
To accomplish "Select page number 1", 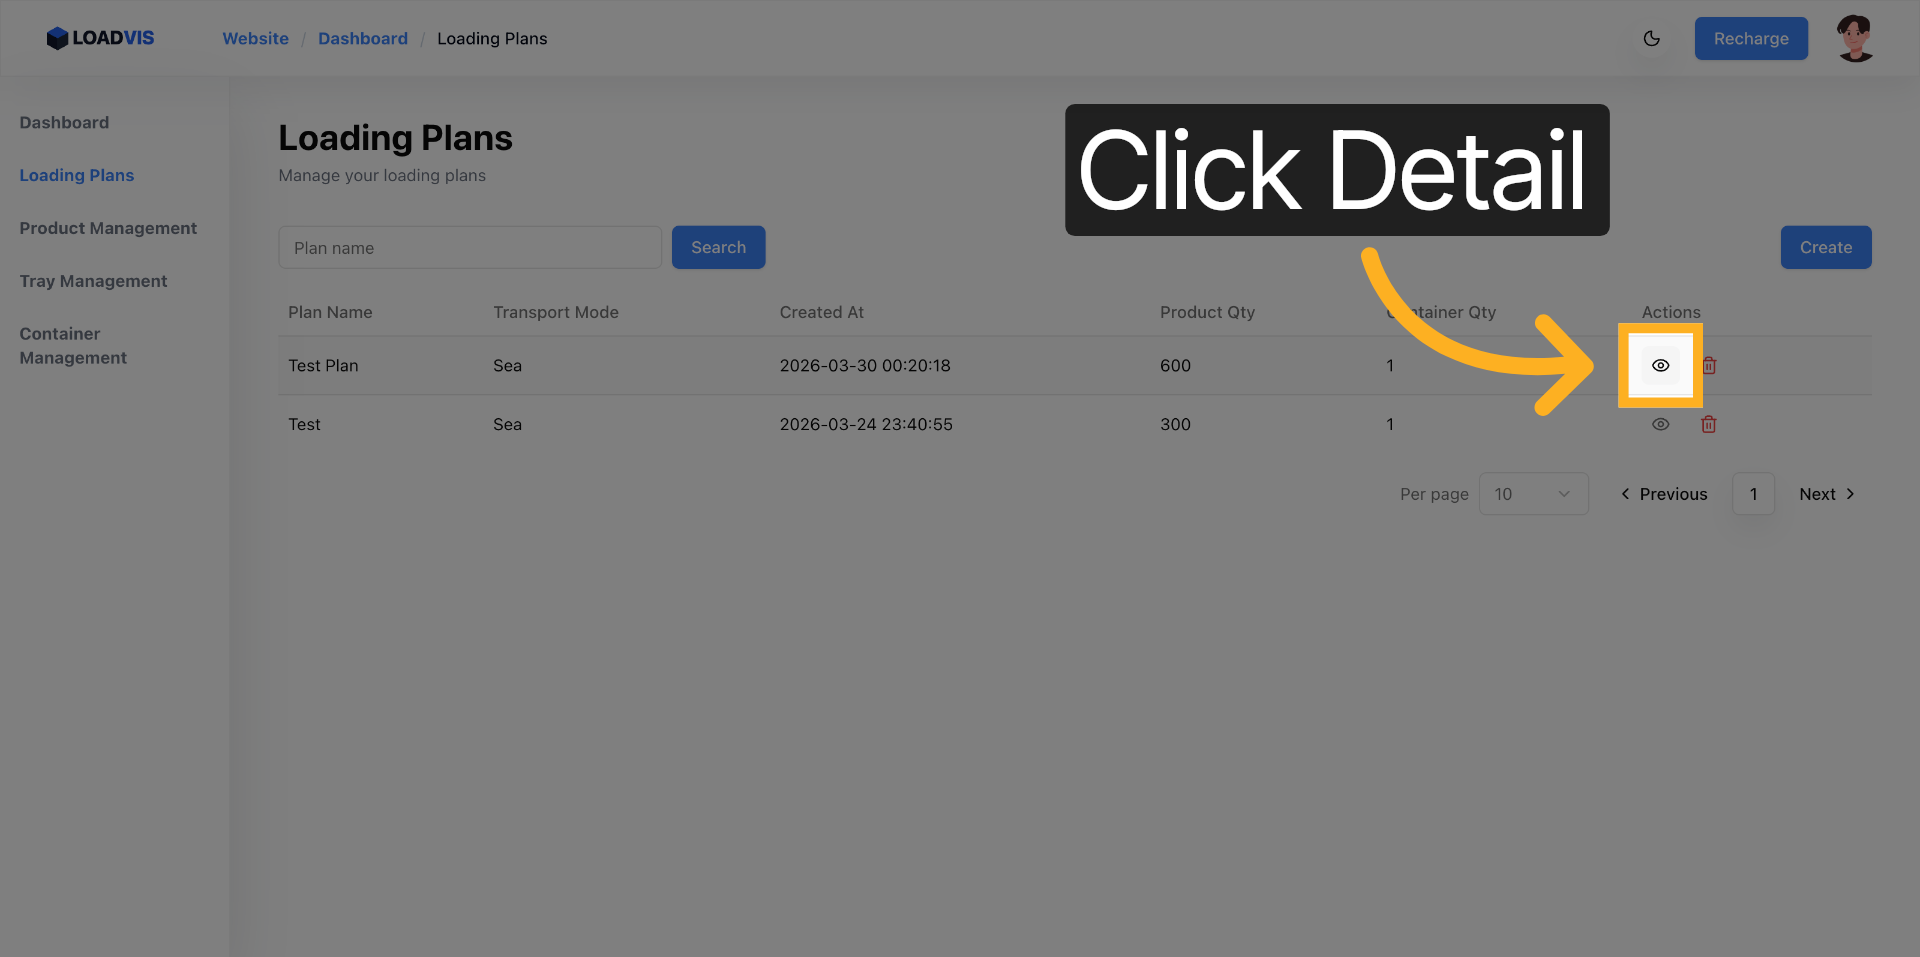I will [1753, 494].
